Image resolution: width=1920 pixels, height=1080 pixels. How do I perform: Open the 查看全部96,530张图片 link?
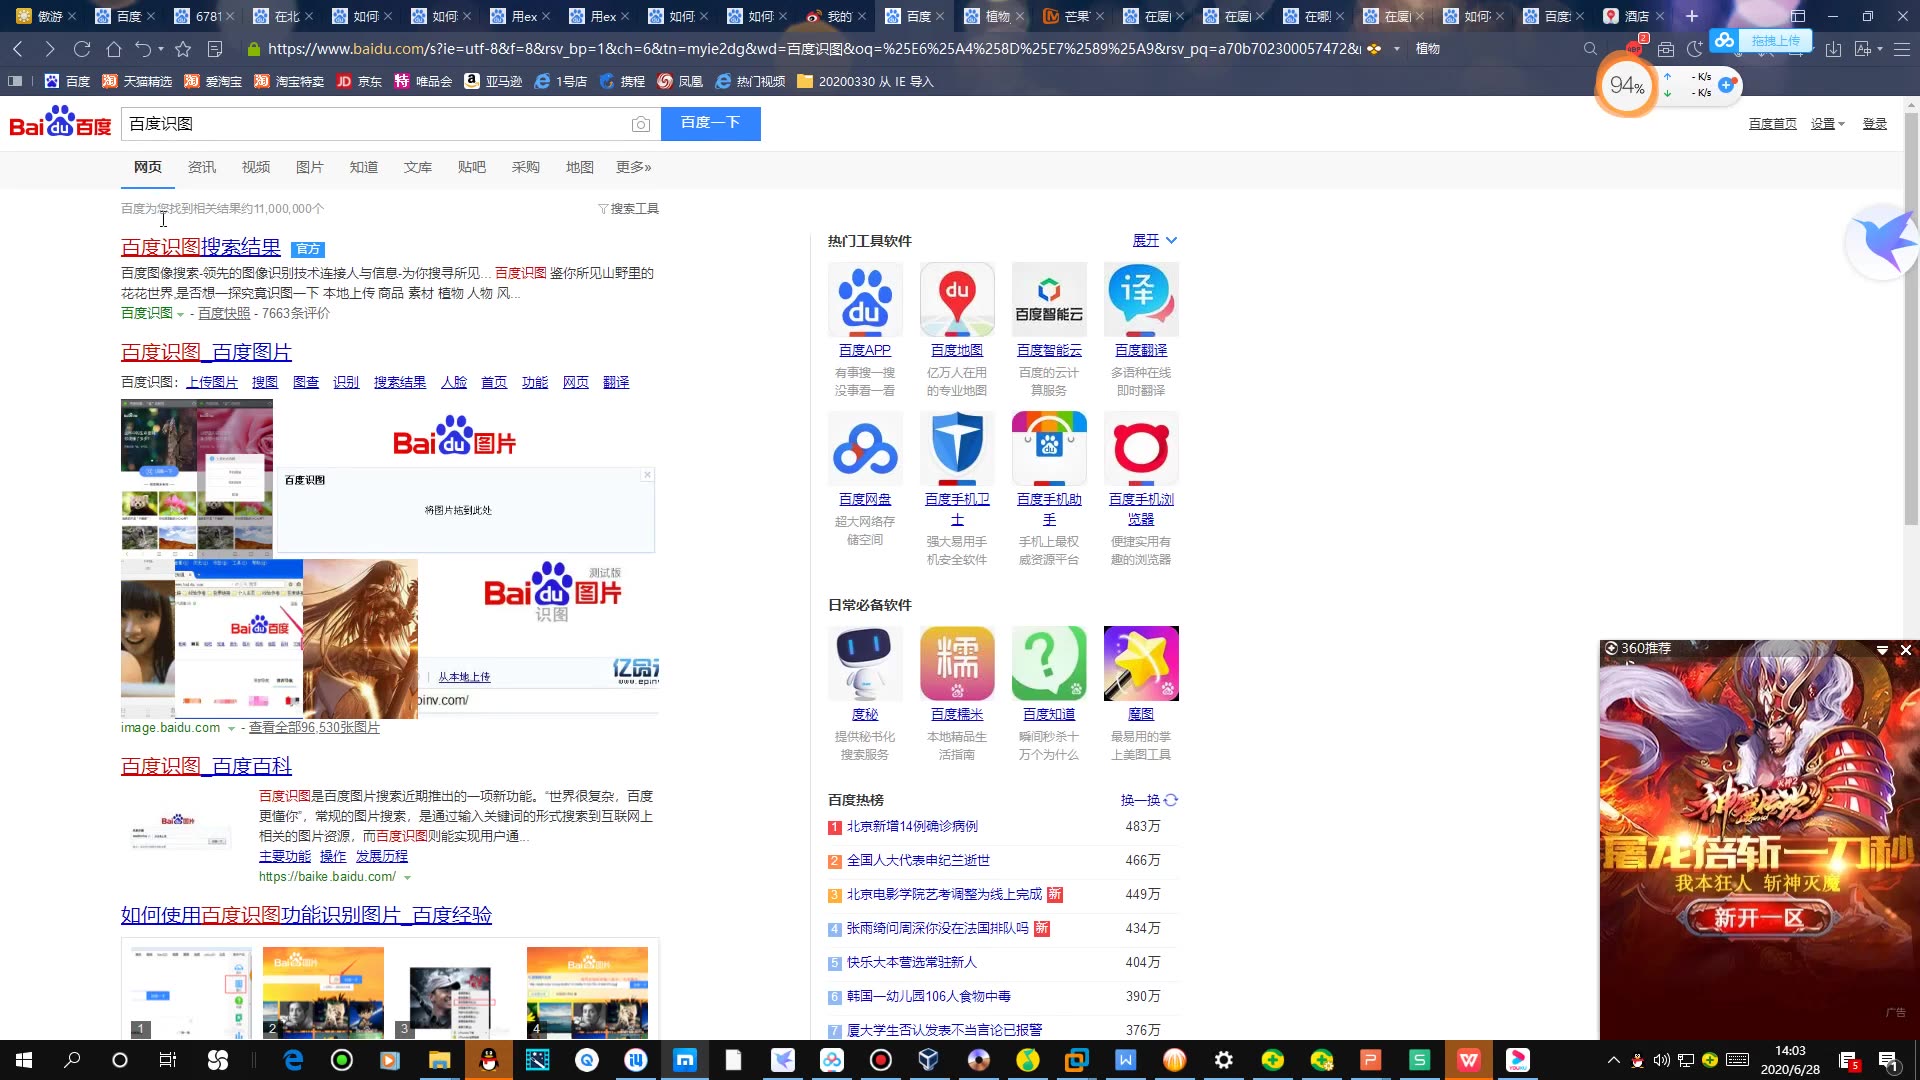[x=314, y=727]
